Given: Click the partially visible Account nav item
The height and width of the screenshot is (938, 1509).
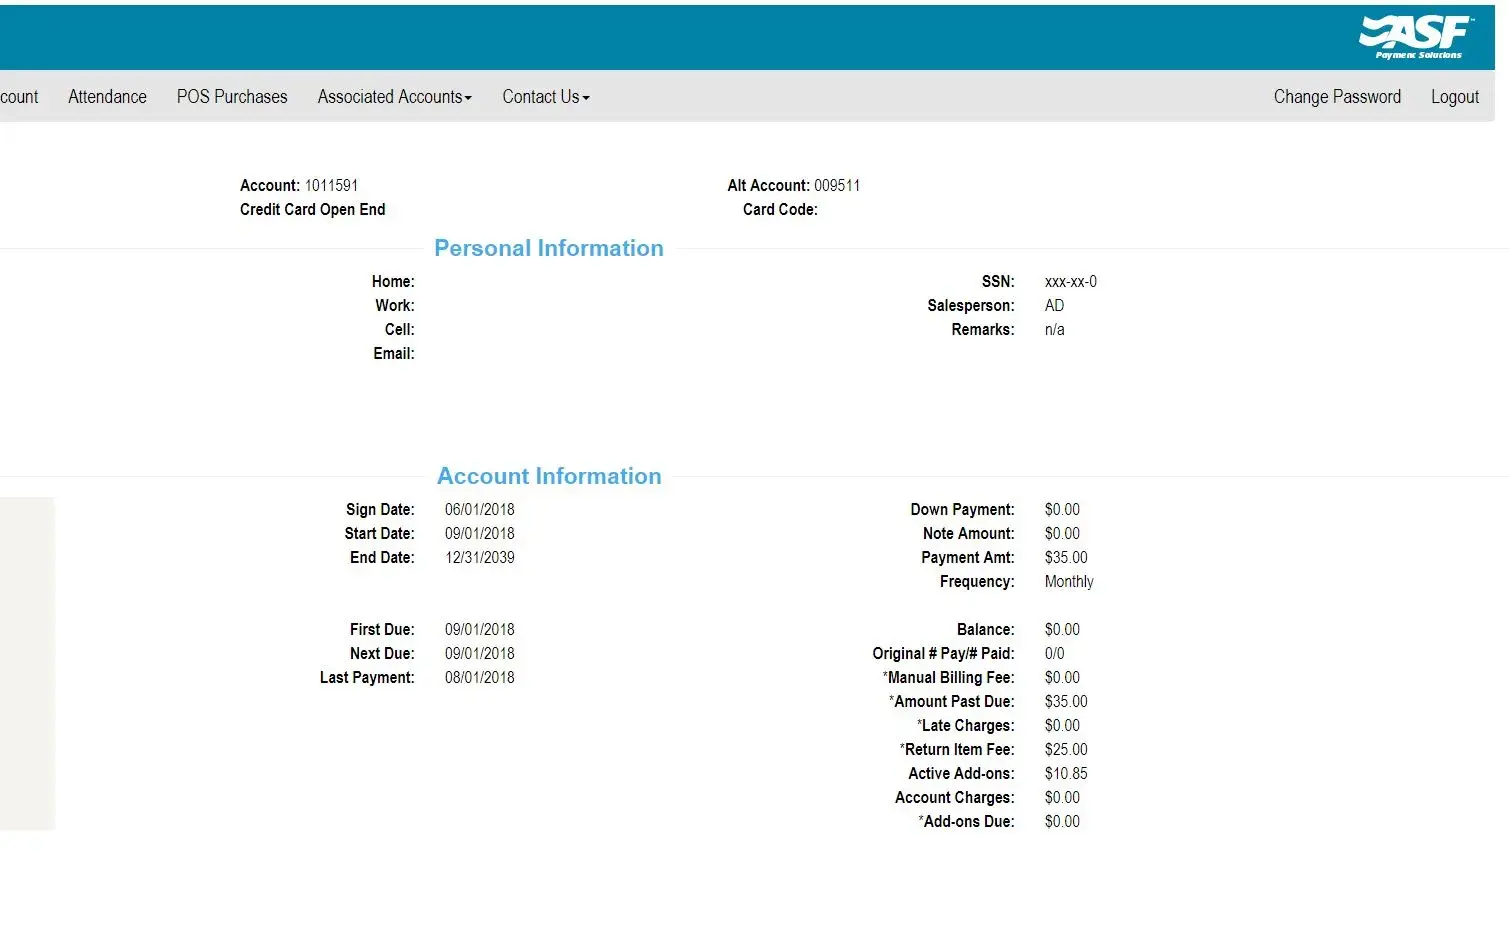Looking at the screenshot, I should pos(19,97).
